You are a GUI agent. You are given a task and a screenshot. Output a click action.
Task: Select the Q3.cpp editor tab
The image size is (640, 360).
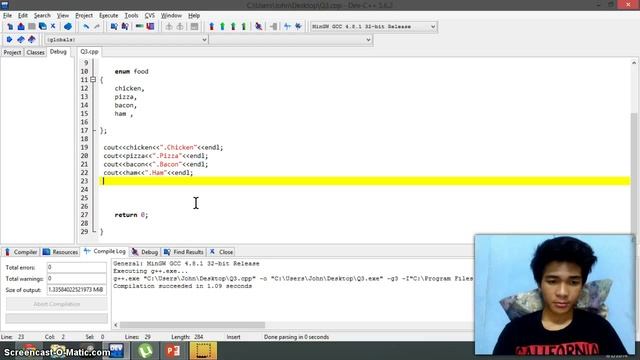coord(89,52)
